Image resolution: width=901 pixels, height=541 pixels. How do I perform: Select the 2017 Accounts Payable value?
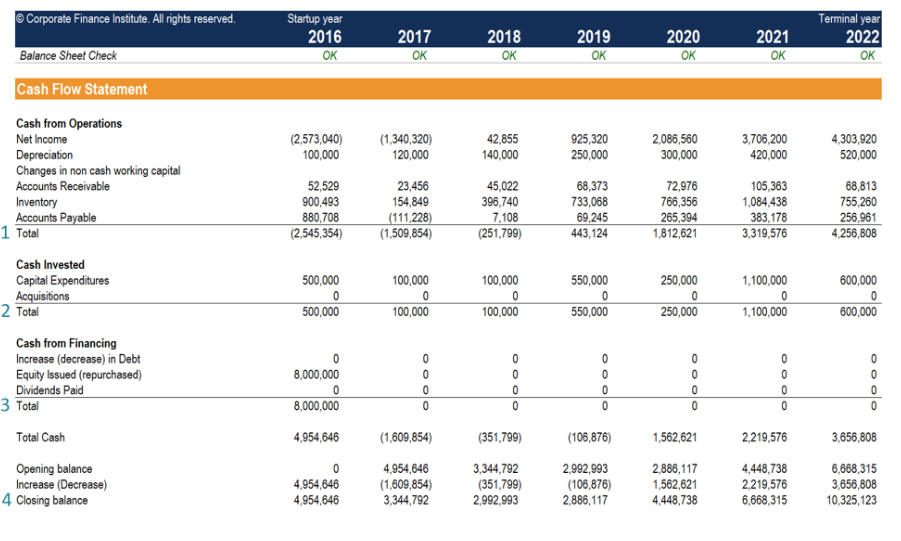click(x=406, y=218)
